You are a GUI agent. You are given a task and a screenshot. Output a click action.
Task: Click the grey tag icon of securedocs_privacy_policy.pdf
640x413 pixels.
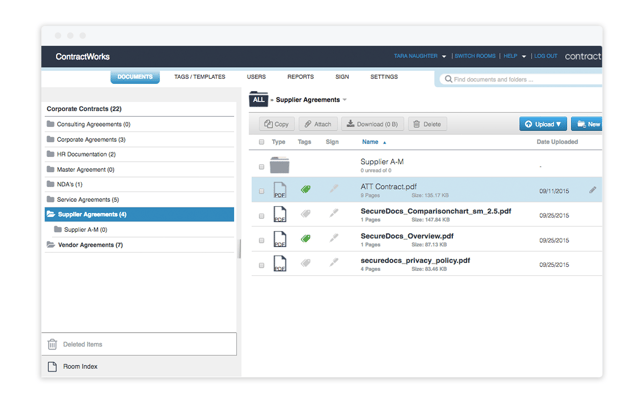pos(306,263)
